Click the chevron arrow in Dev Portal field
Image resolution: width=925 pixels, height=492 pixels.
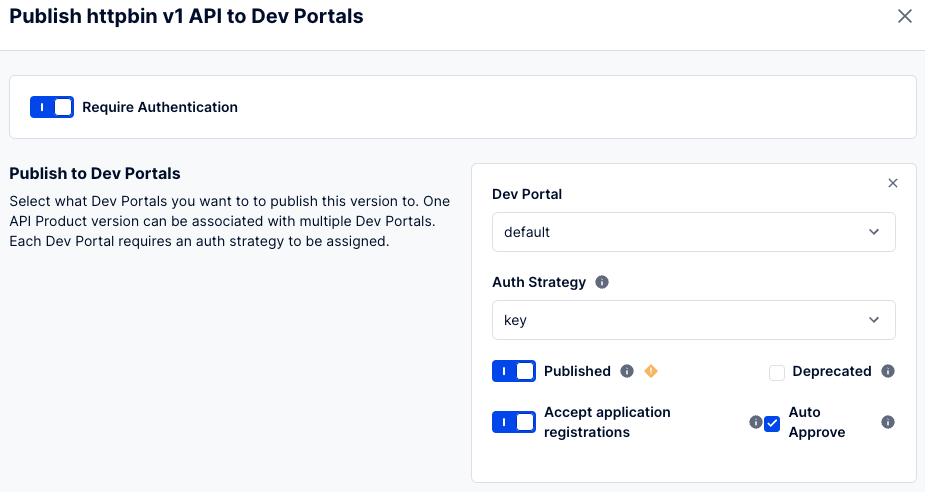(x=874, y=232)
